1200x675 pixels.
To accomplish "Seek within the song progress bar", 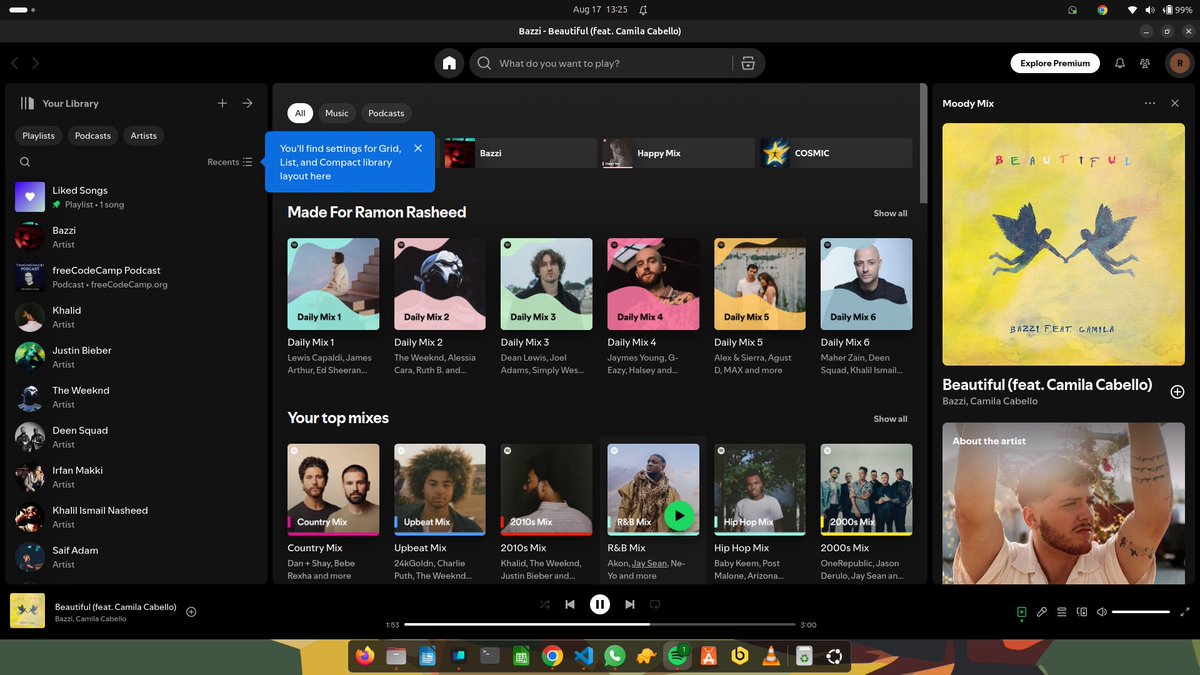I will click(599, 624).
